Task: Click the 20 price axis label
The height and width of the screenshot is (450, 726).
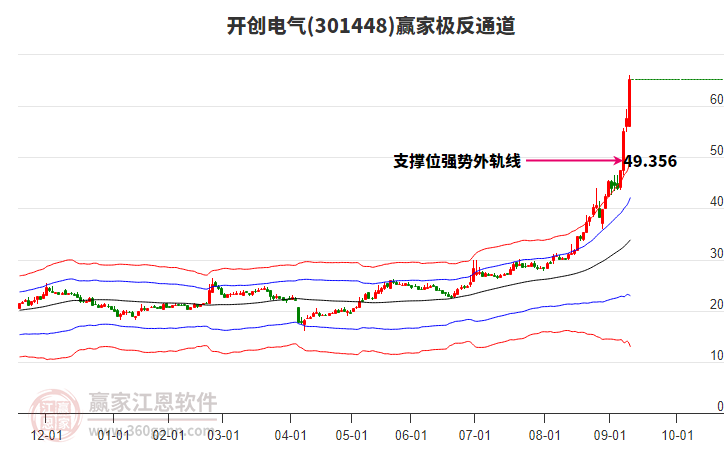Action: 716,304
